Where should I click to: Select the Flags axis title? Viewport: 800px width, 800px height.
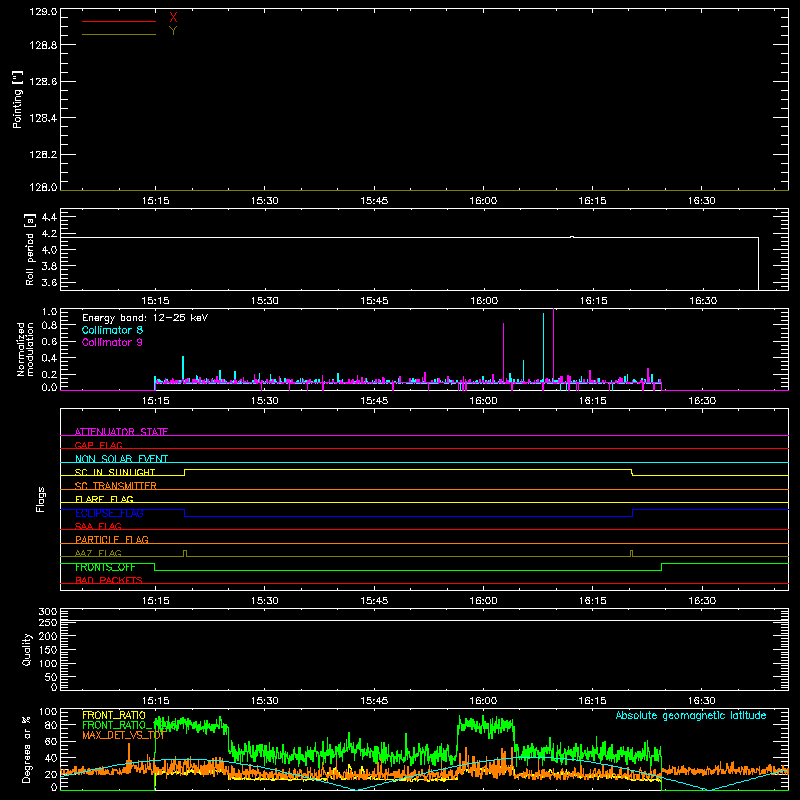(x=40, y=499)
